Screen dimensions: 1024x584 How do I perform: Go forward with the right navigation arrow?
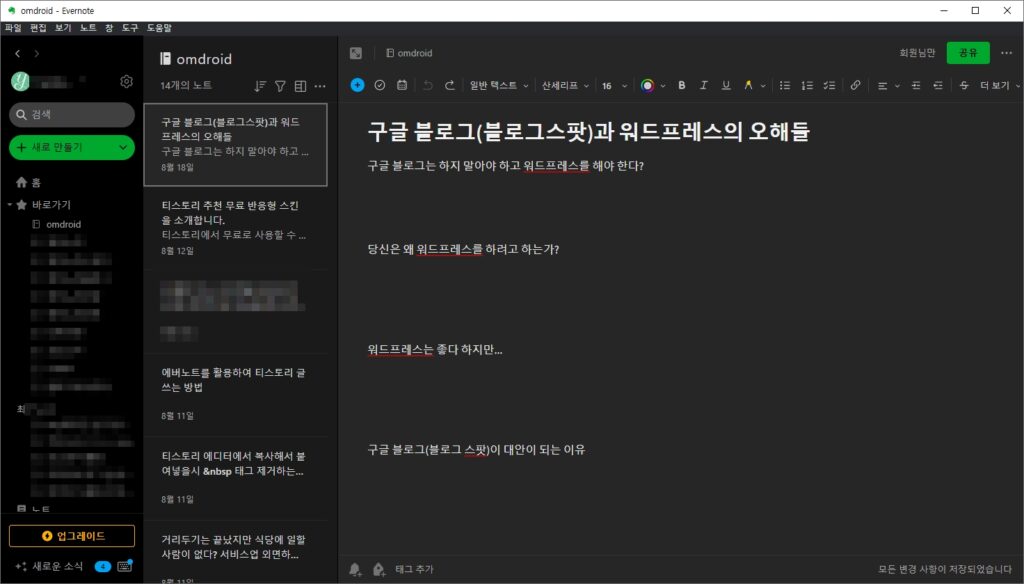coord(37,54)
